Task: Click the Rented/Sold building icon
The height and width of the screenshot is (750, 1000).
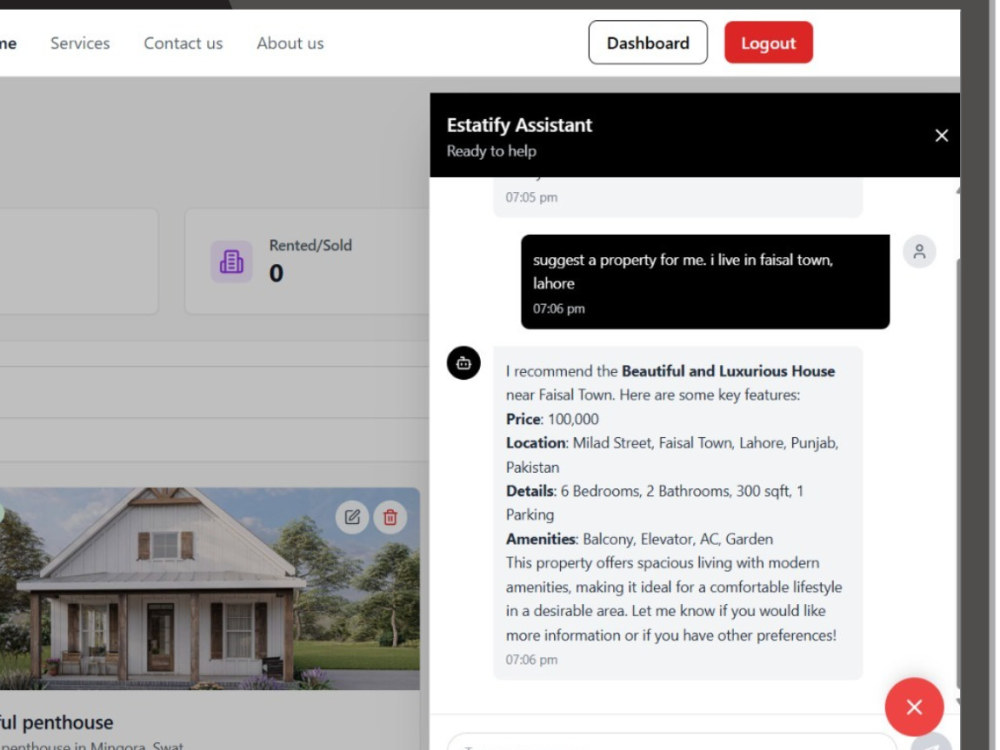Action: pyautogui.click(x=232, y=261)
